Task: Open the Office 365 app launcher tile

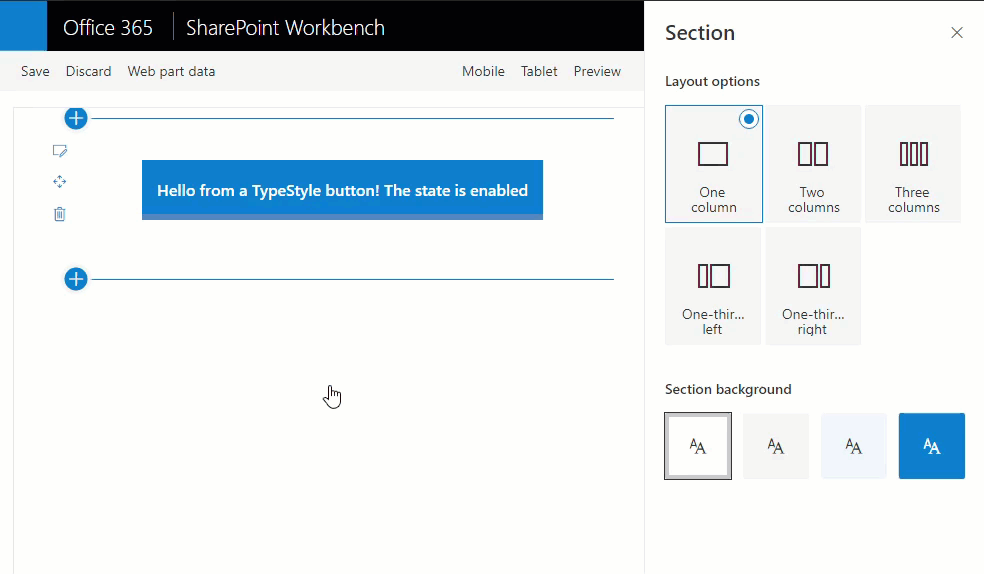Action: click(23, 26)
